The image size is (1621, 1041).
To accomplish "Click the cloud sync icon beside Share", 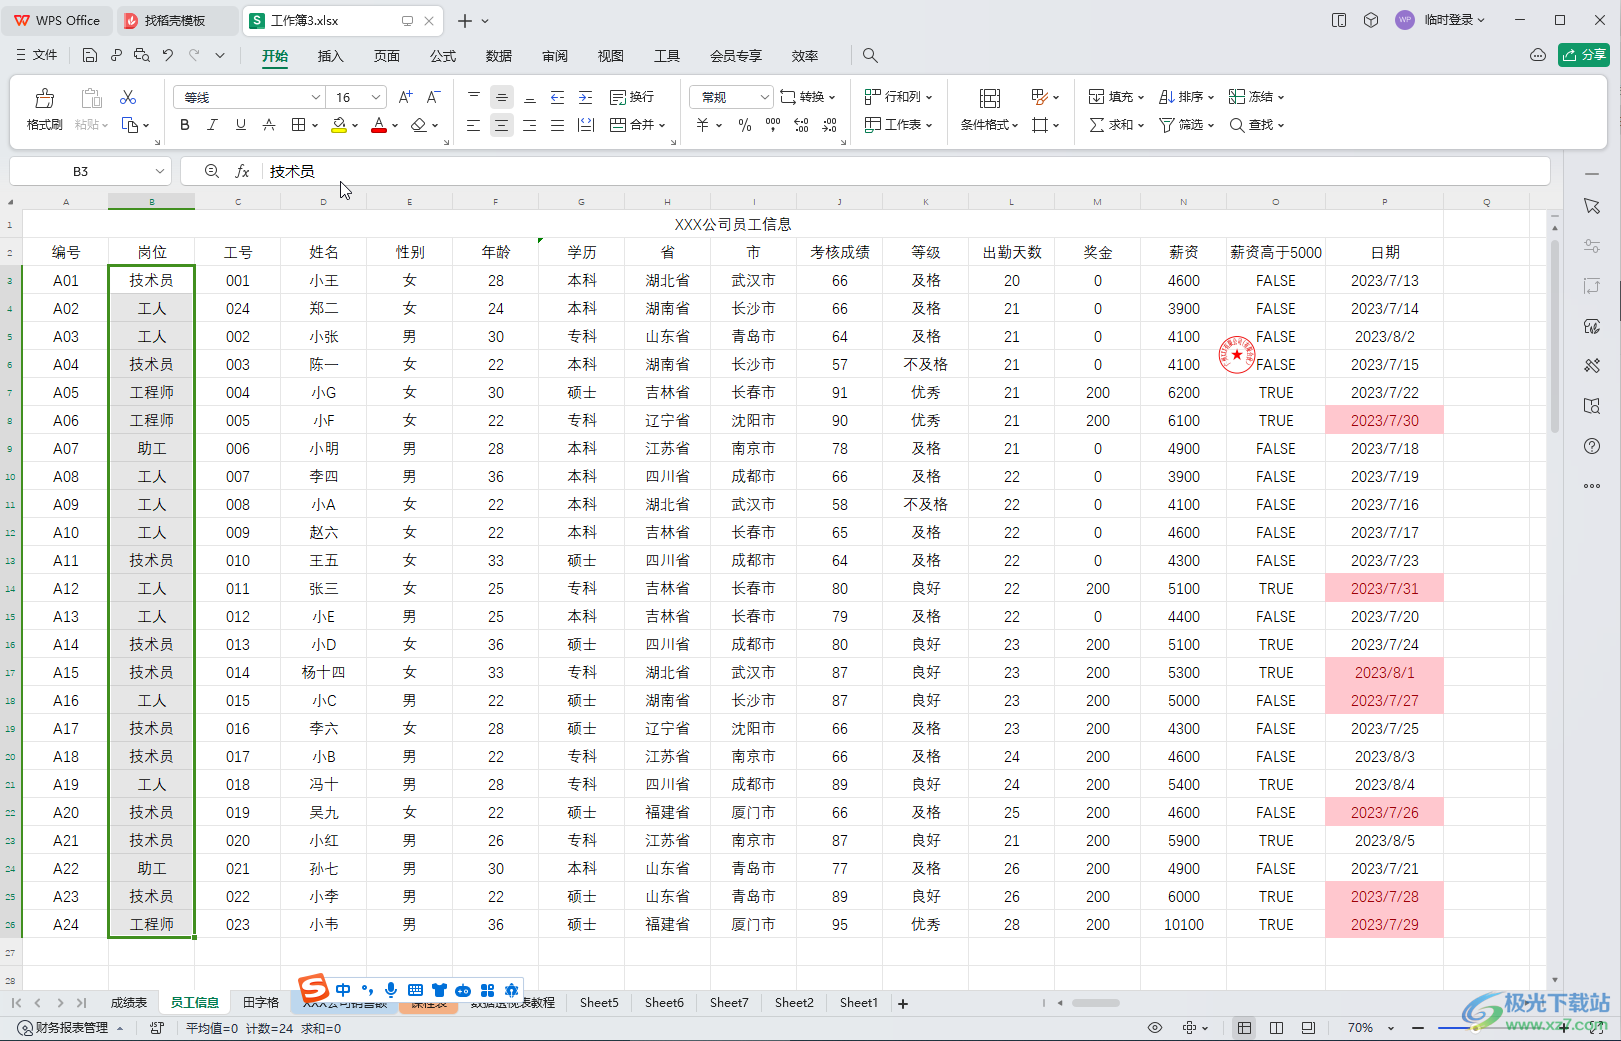I will [x=1538, y=55].
